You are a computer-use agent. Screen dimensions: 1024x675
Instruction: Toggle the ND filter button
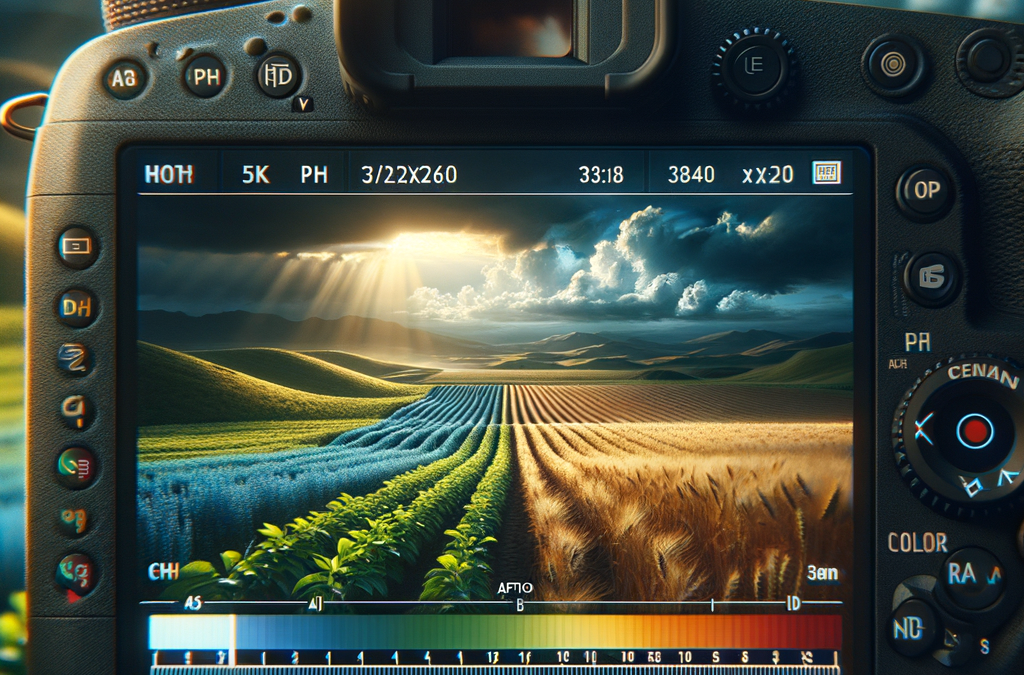(908, 629)
